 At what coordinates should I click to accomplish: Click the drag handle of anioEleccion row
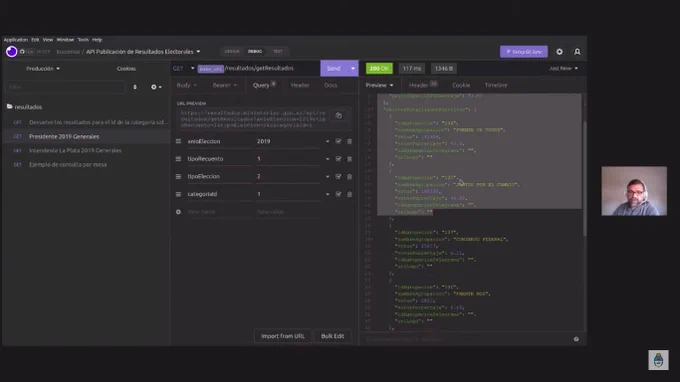pos(178,141)
